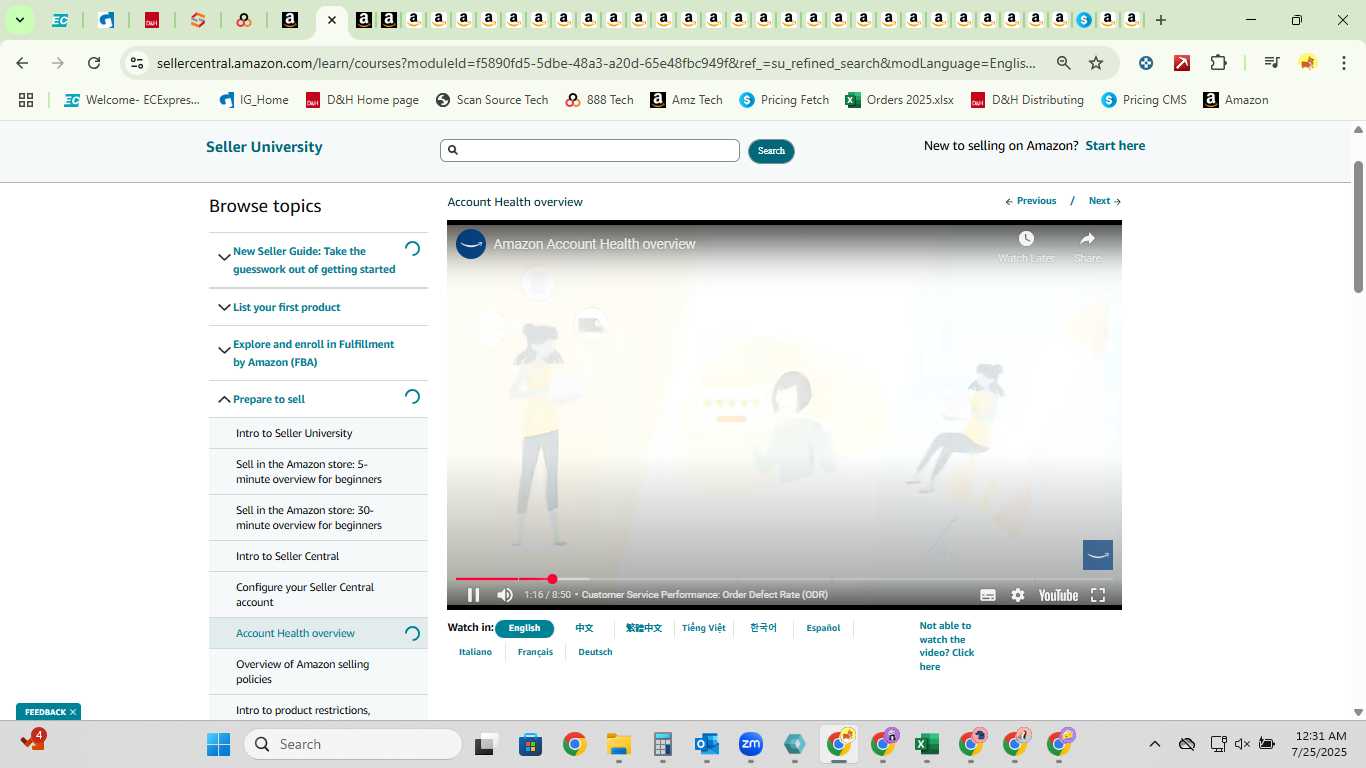Switch video language to Español
The image size is (1366, 768).
[x=823, y=628]
